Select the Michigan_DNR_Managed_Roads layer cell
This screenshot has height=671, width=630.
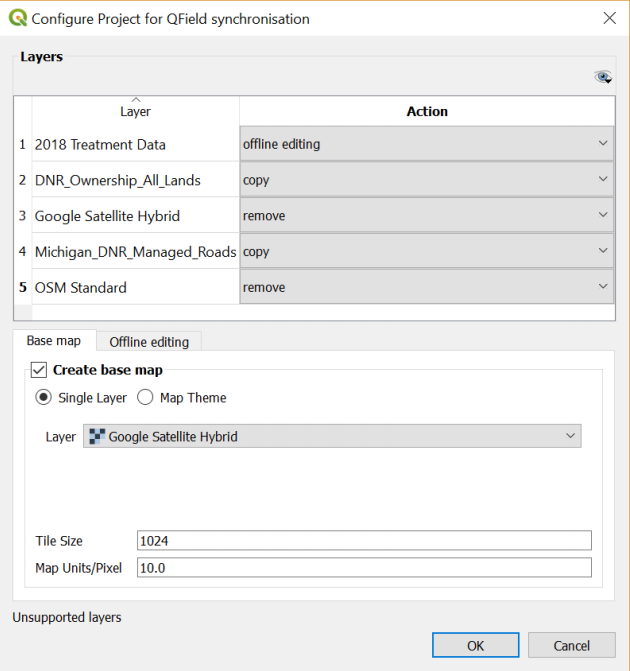135,252
